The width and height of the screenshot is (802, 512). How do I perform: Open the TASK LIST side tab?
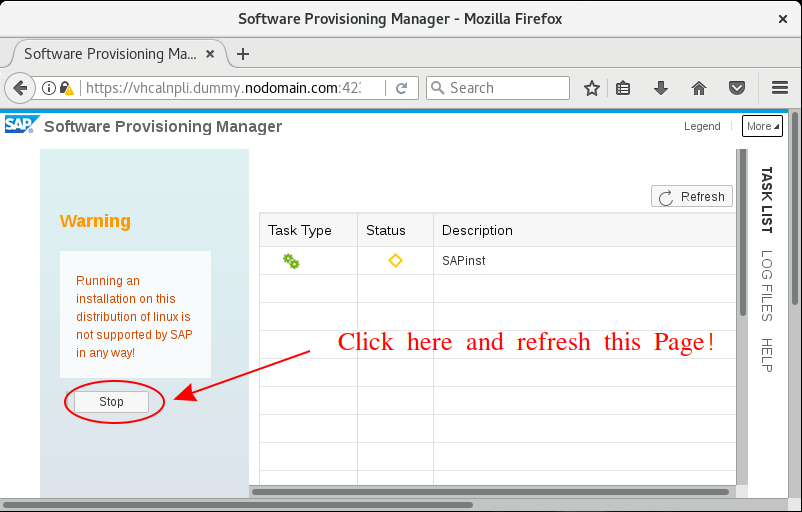click(x=766, y=200)
